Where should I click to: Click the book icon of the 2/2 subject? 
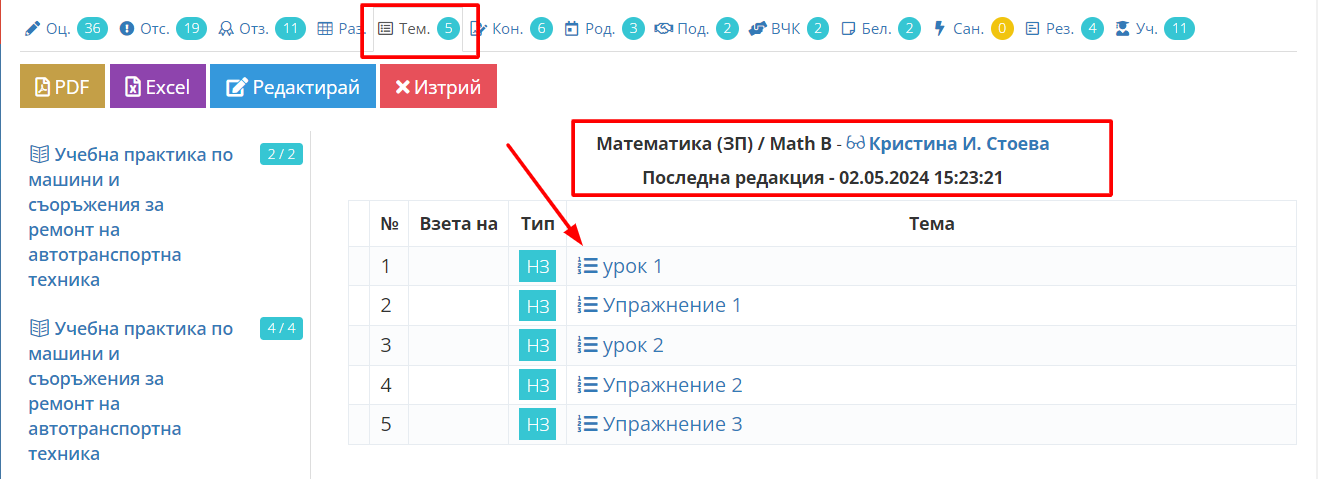pyautogui.click(x=39, y=154)
